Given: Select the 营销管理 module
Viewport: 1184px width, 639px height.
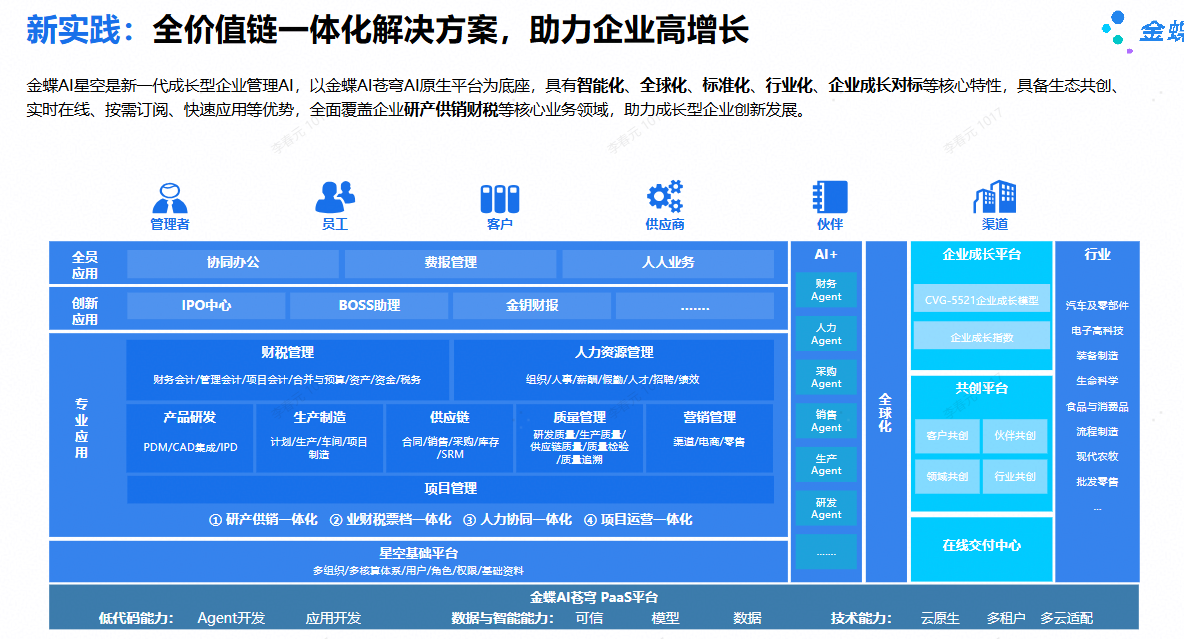Looking at the screenshot, I should point(709,438).
